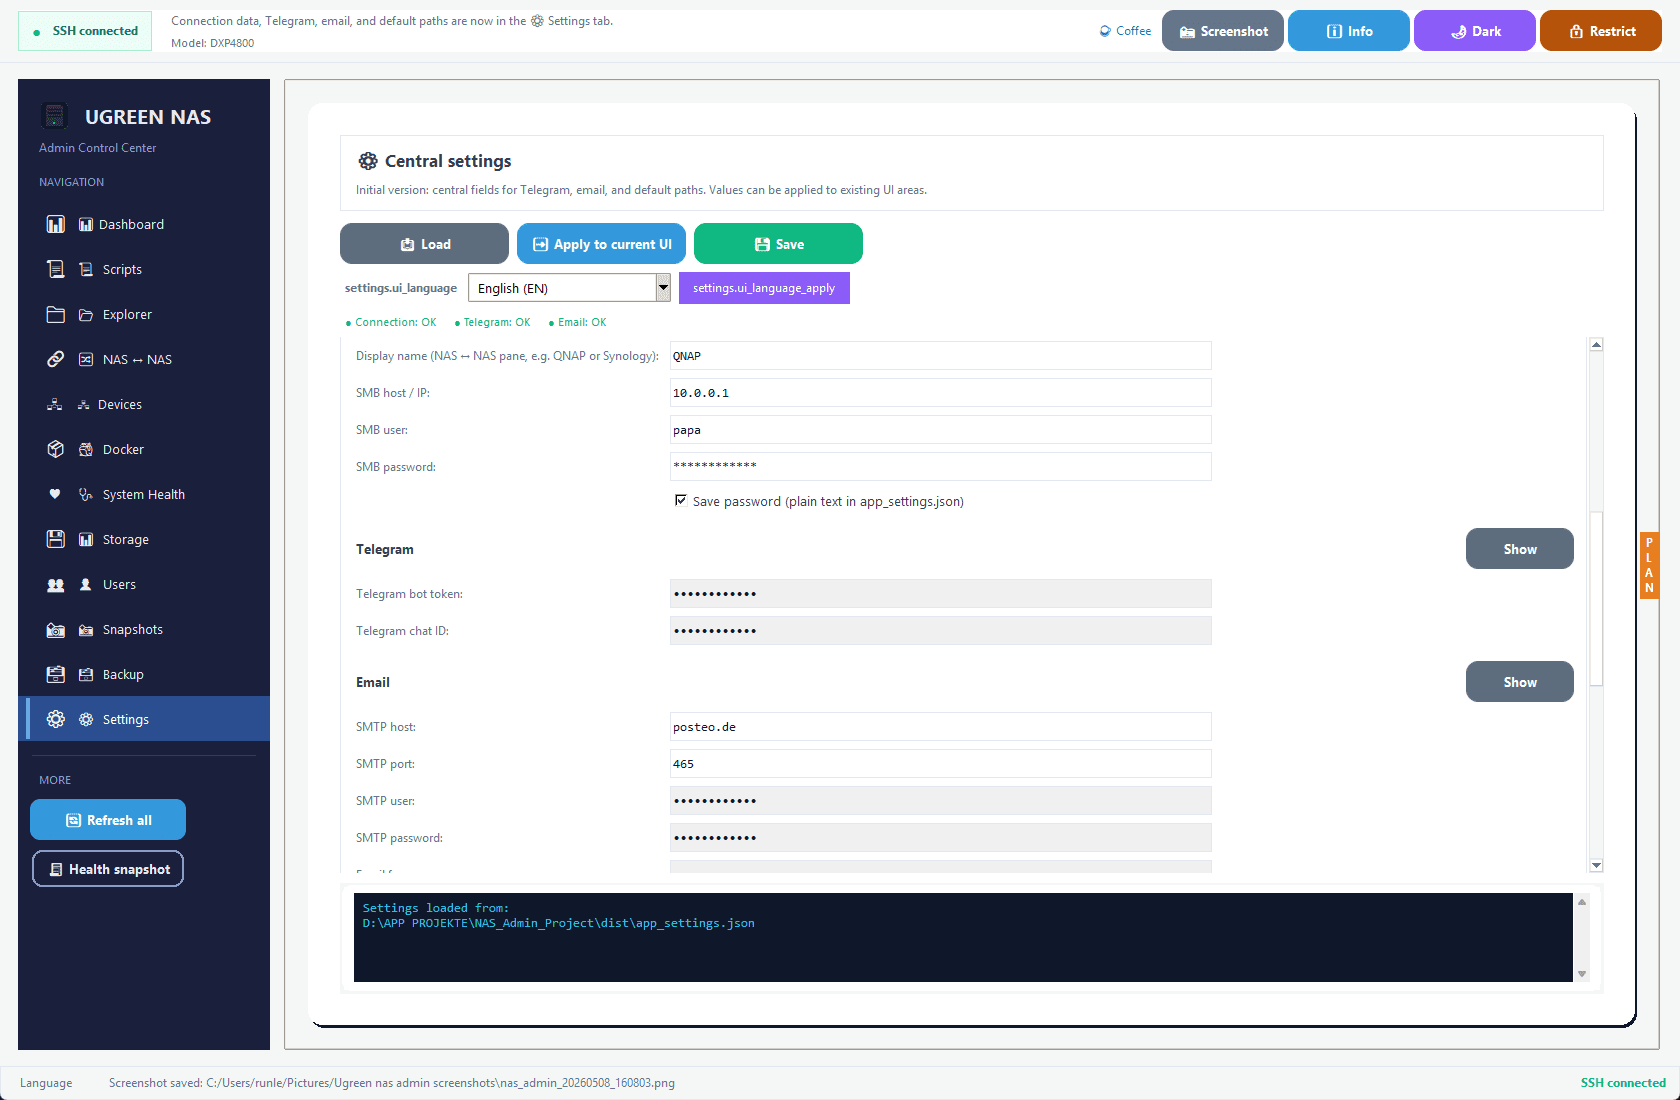The image size is (1680, 1100).
Task: Click the Restrict button
Action: (1601, 31)
